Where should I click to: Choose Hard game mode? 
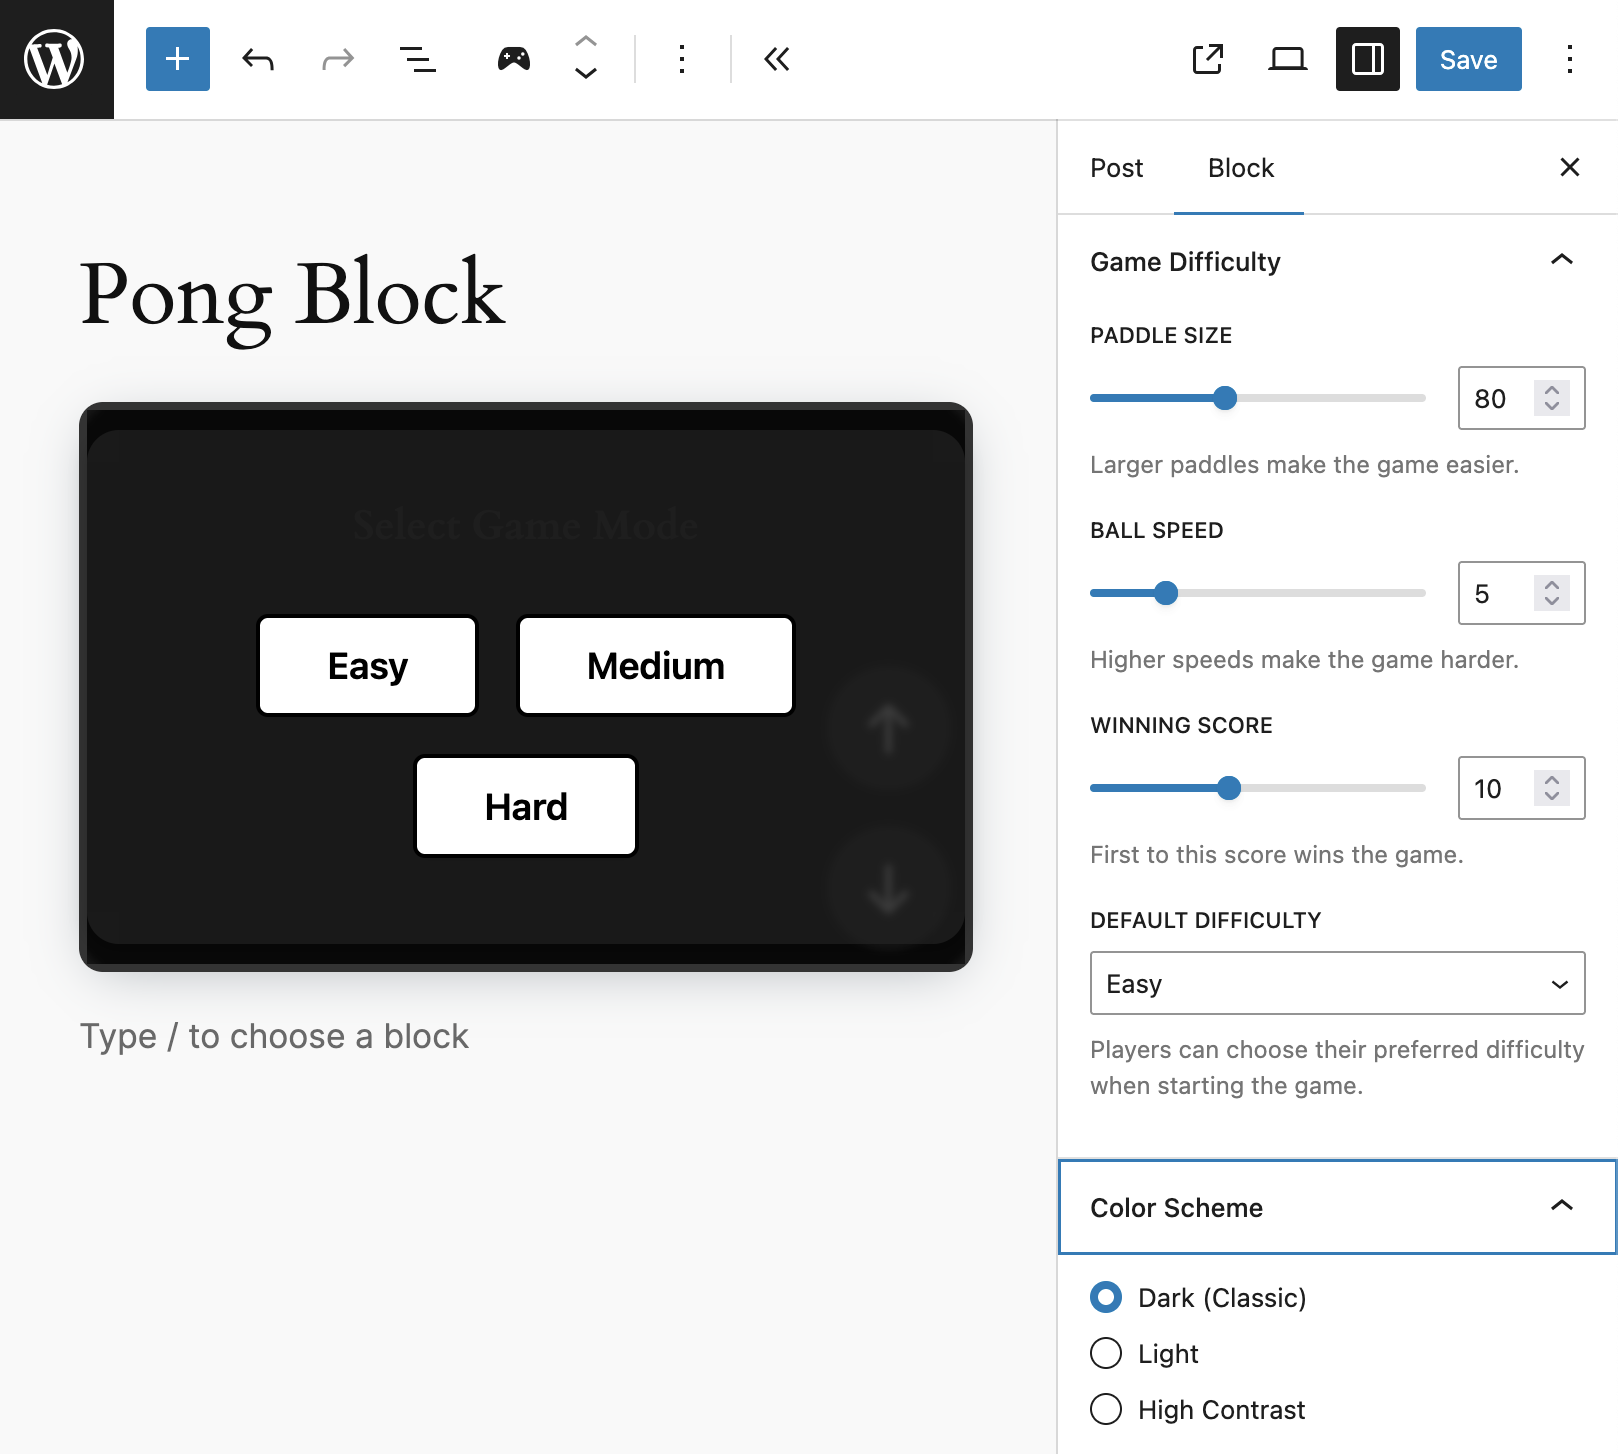tap(526, 806)
